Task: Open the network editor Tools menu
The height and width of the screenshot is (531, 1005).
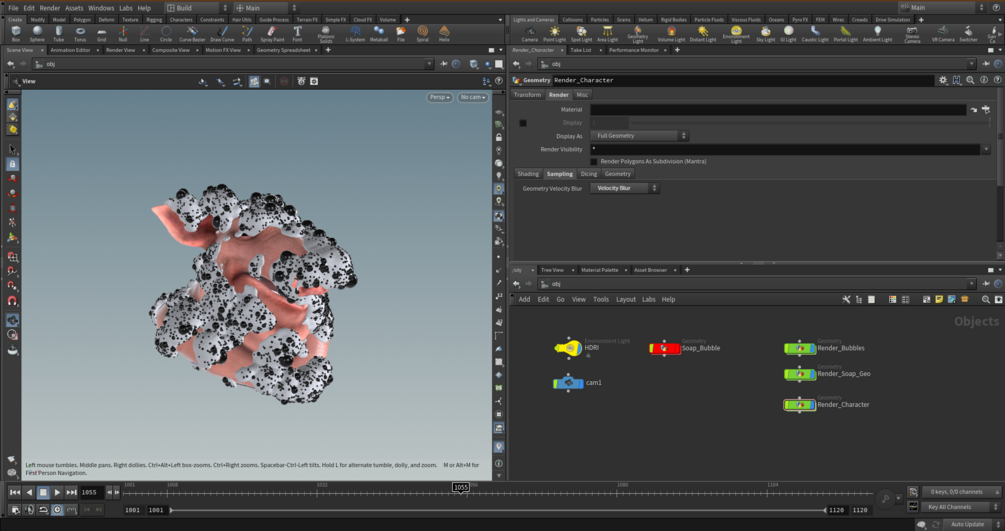Action: click(601, 299)
